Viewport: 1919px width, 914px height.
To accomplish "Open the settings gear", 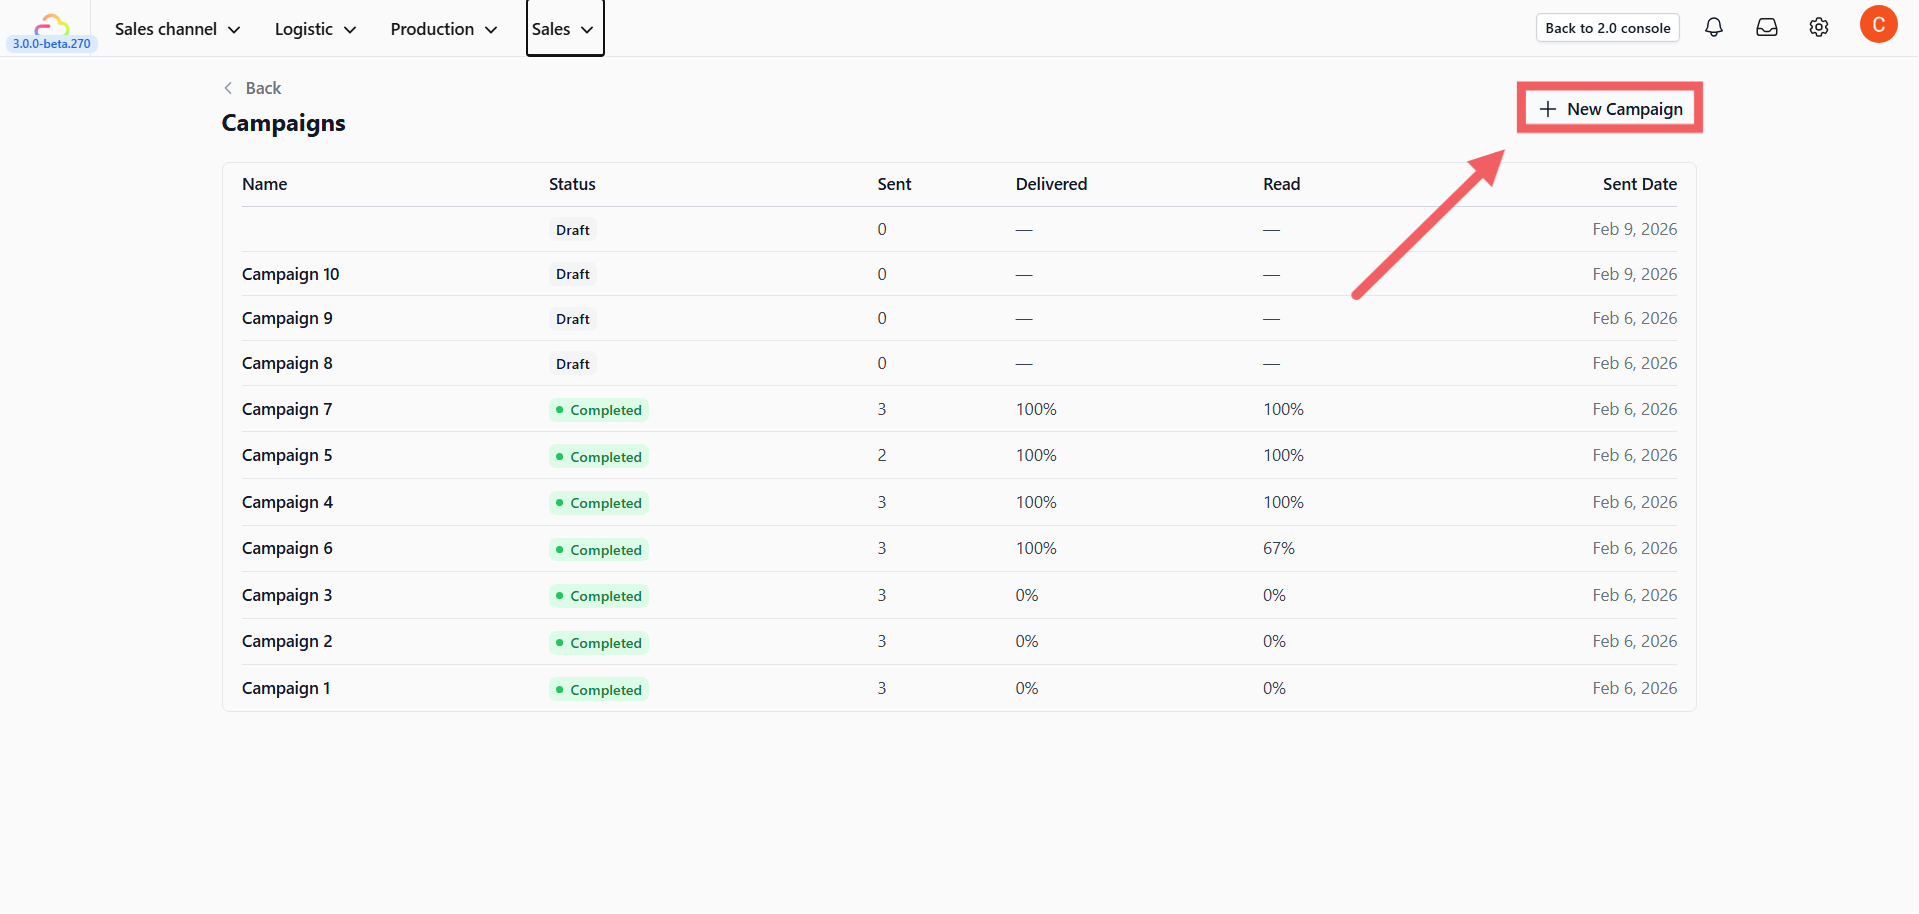I will (1819, 28).
